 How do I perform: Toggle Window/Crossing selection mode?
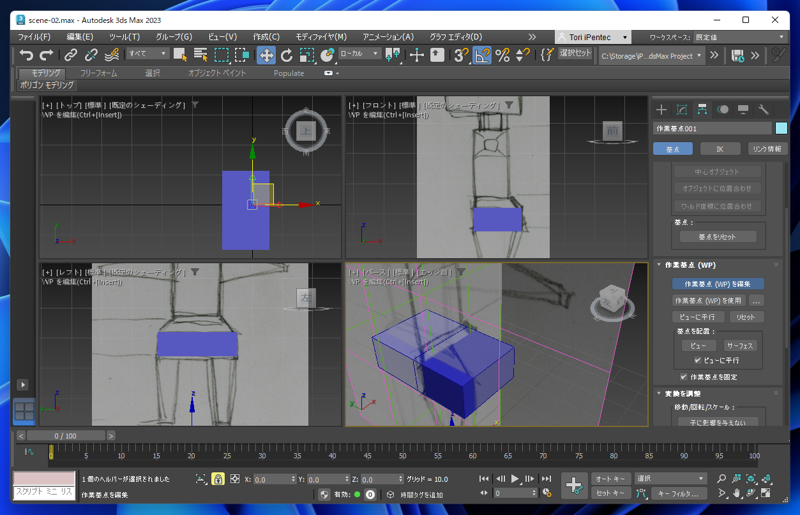(x=242, y=55)
